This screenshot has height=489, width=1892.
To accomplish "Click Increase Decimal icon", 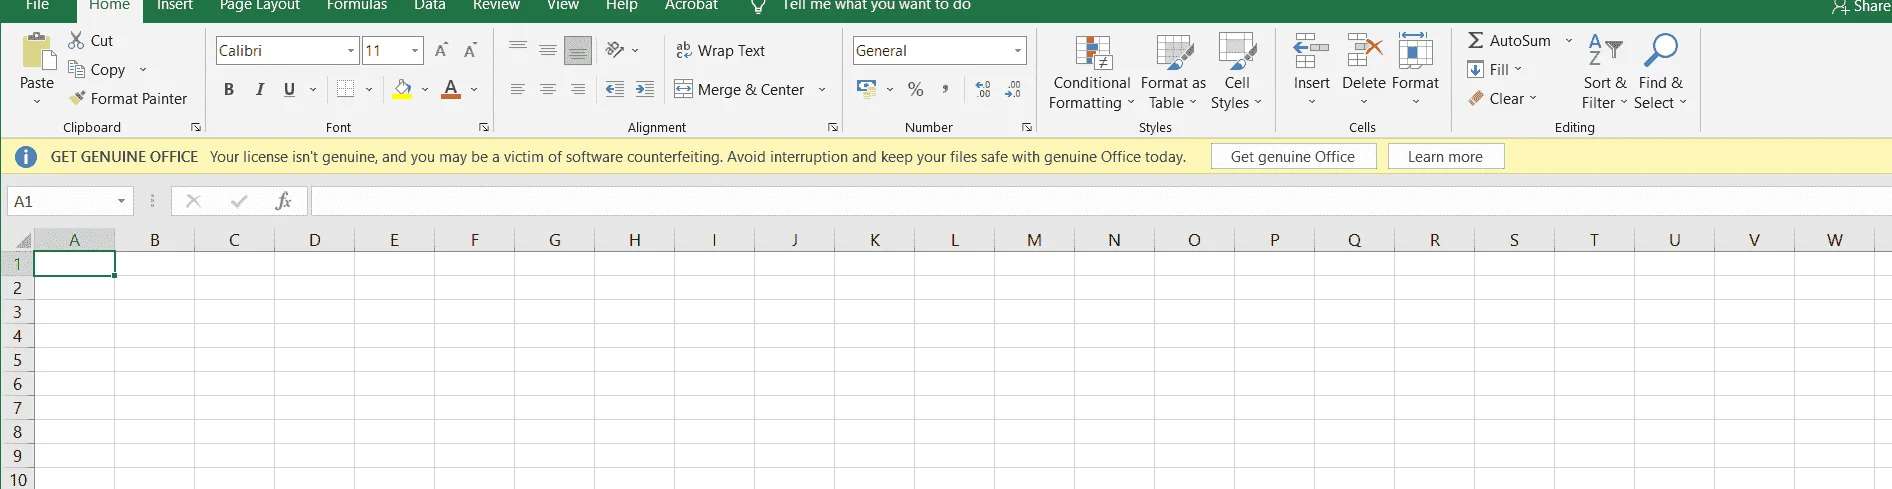I will tap(983, 89).
